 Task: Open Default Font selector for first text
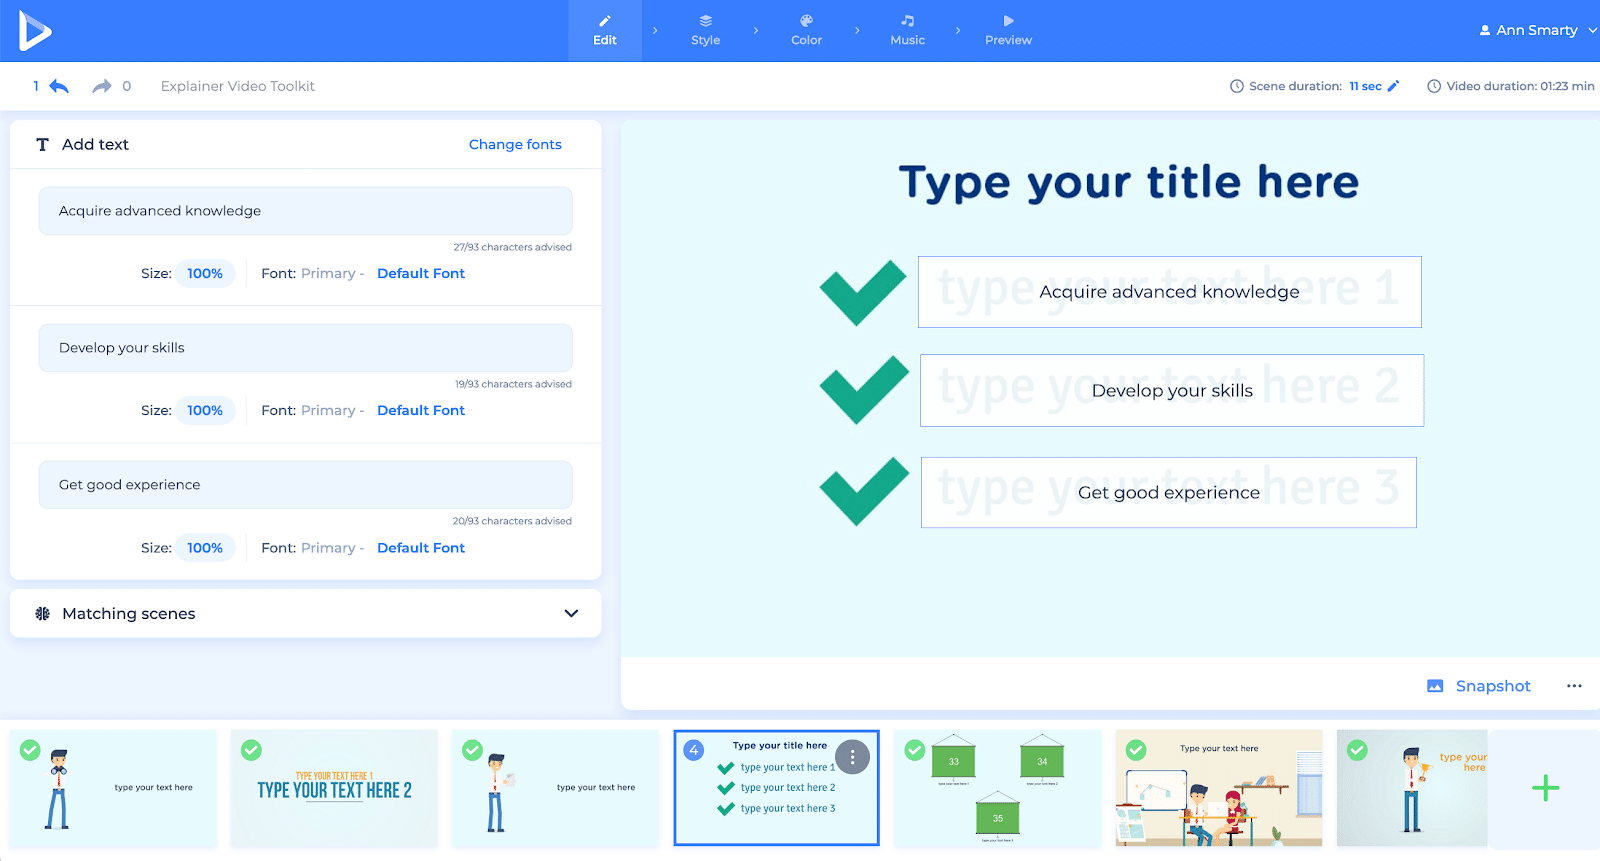point(420,273)
